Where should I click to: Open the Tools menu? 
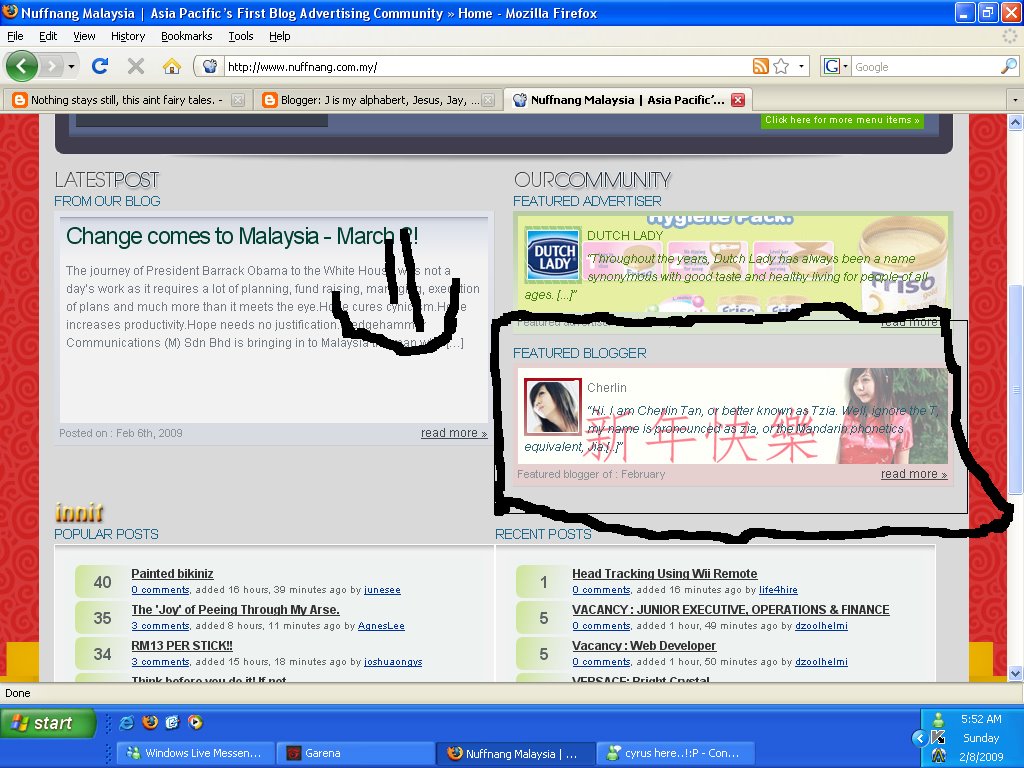pyautogui.click(x=241, y=37)
